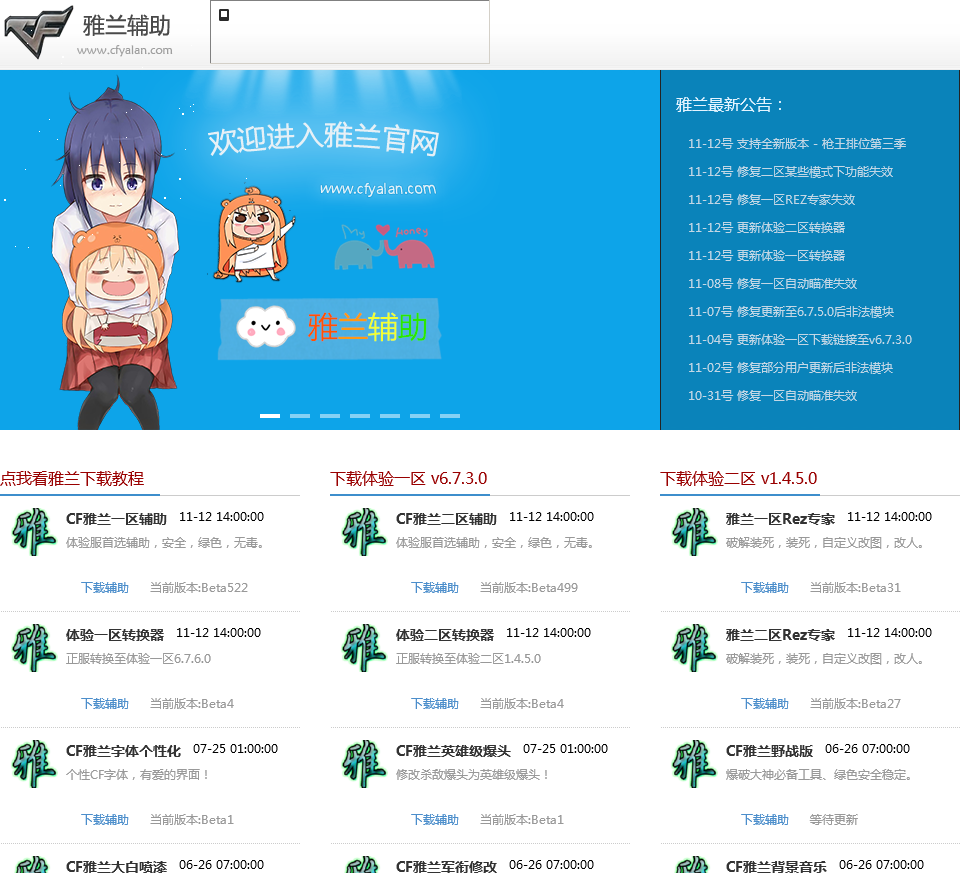Click the www.cfyalan.com text under logo
This screenshot has height=873, width=960.
point(125,50)
